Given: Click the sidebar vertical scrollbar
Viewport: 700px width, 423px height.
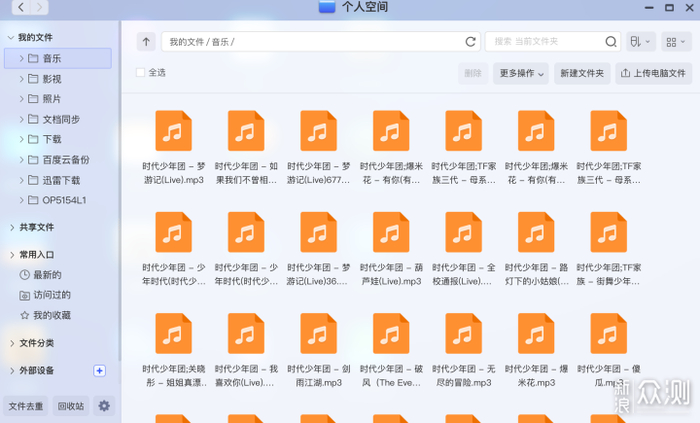Looking at the screenshot, I should [x=119, y=192].
